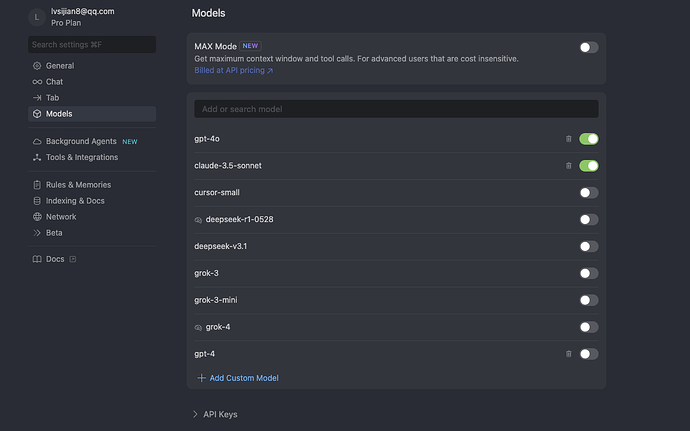The width and height of the screenshot is (690, 431).
Task: Switch on the grok-3 toggle
Action: pos(589,273)
